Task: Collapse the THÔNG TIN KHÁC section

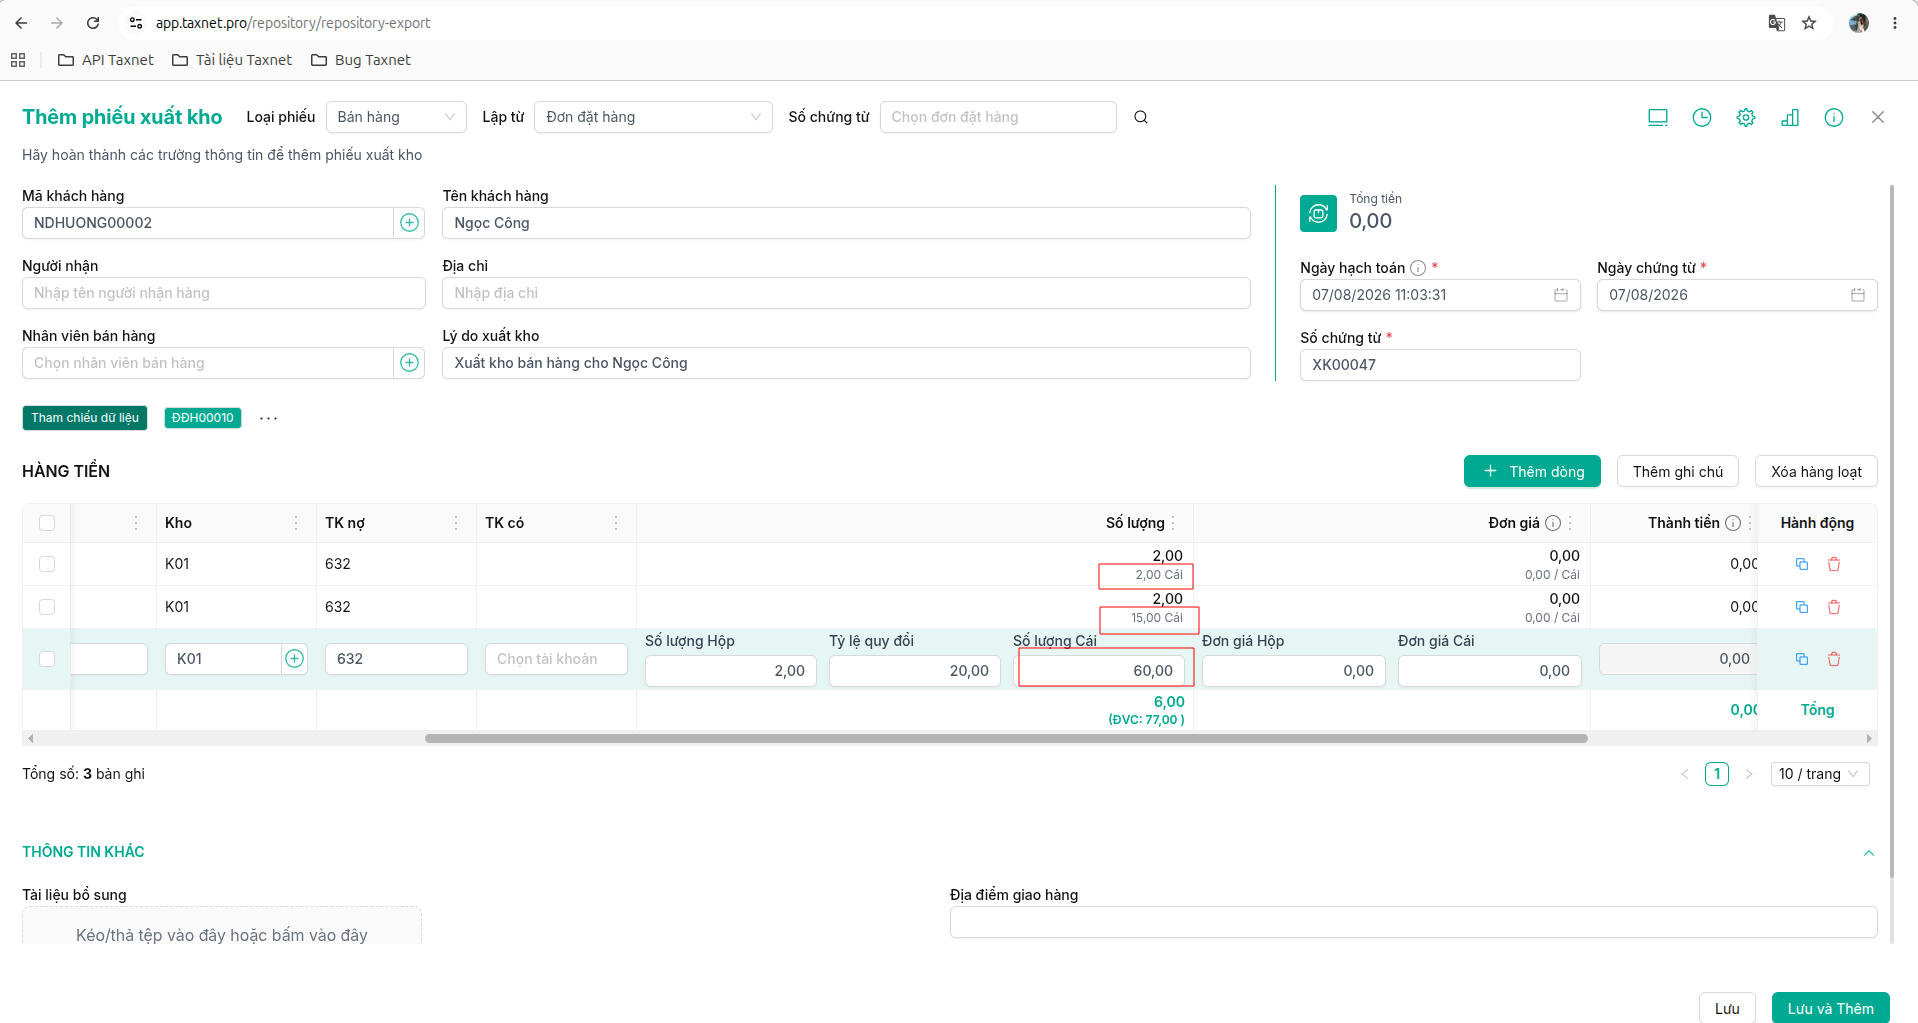Action: [1869, 853]
